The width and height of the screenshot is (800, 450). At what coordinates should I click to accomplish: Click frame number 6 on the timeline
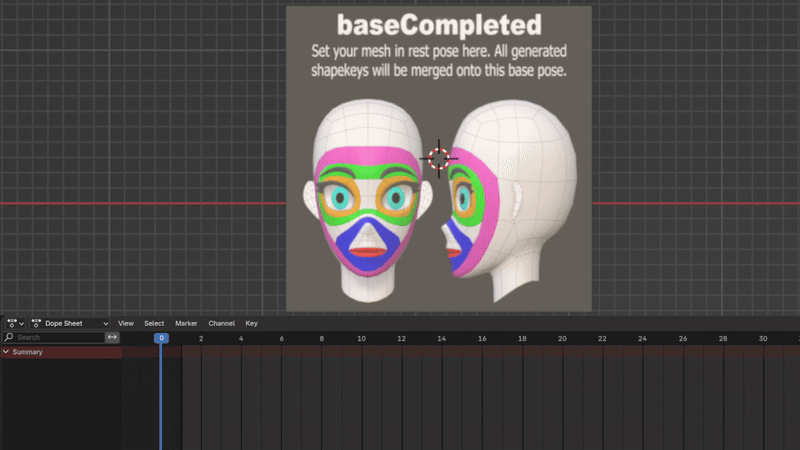(282, 338)
